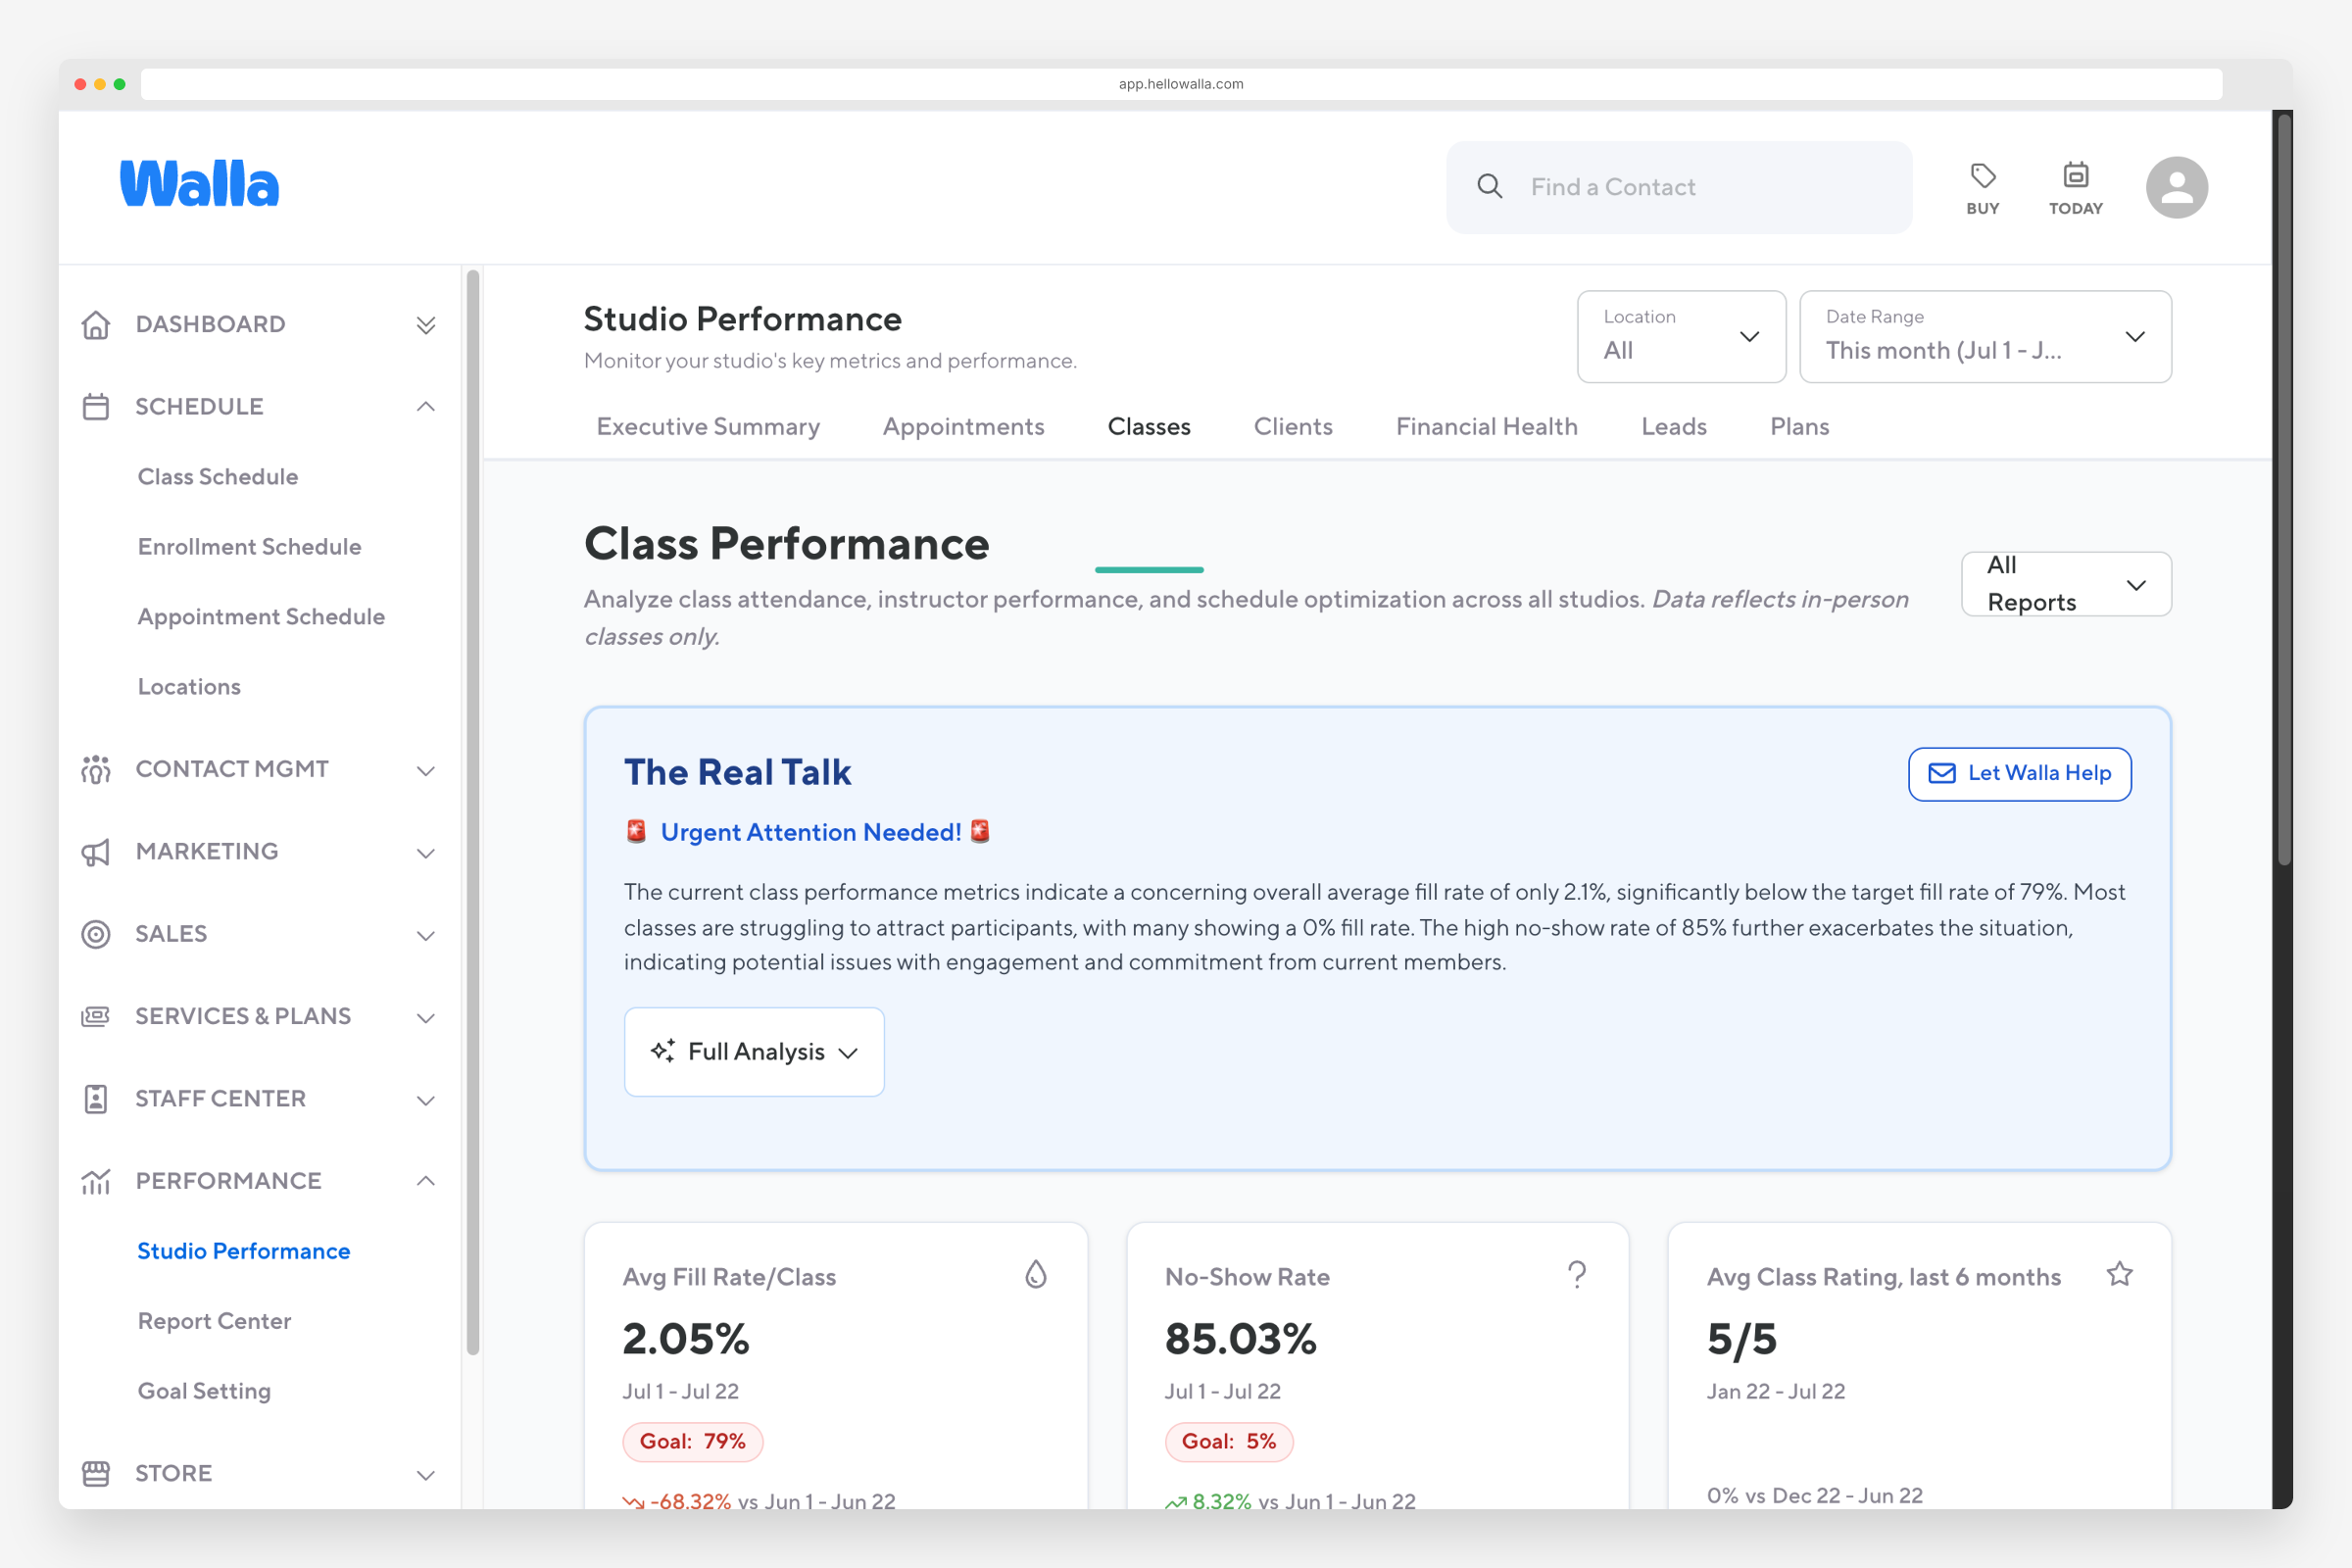Expand the Store chevron
The height and width of the screenshot is (1568, 2352).
click(x=426, y=1475)
